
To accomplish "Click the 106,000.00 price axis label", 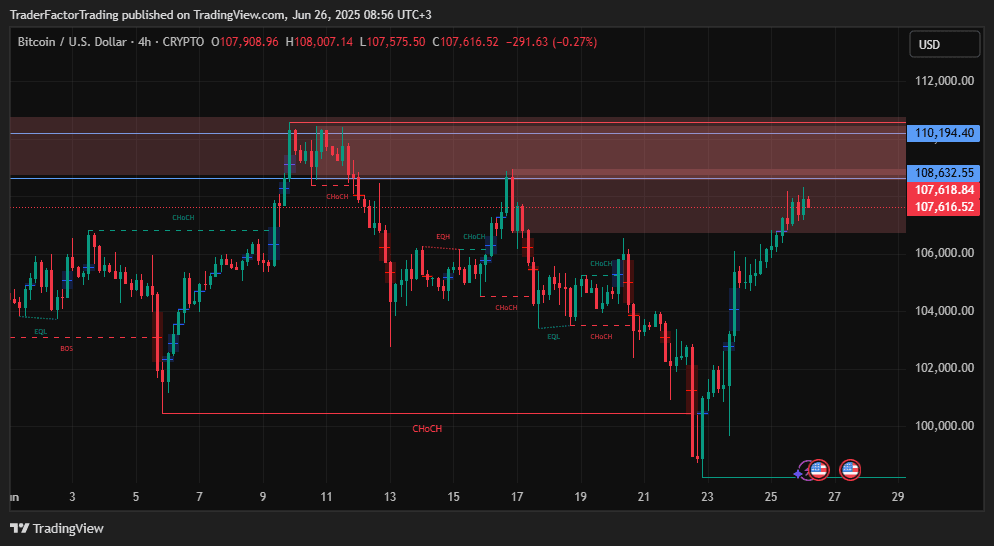I will (945, 253).
